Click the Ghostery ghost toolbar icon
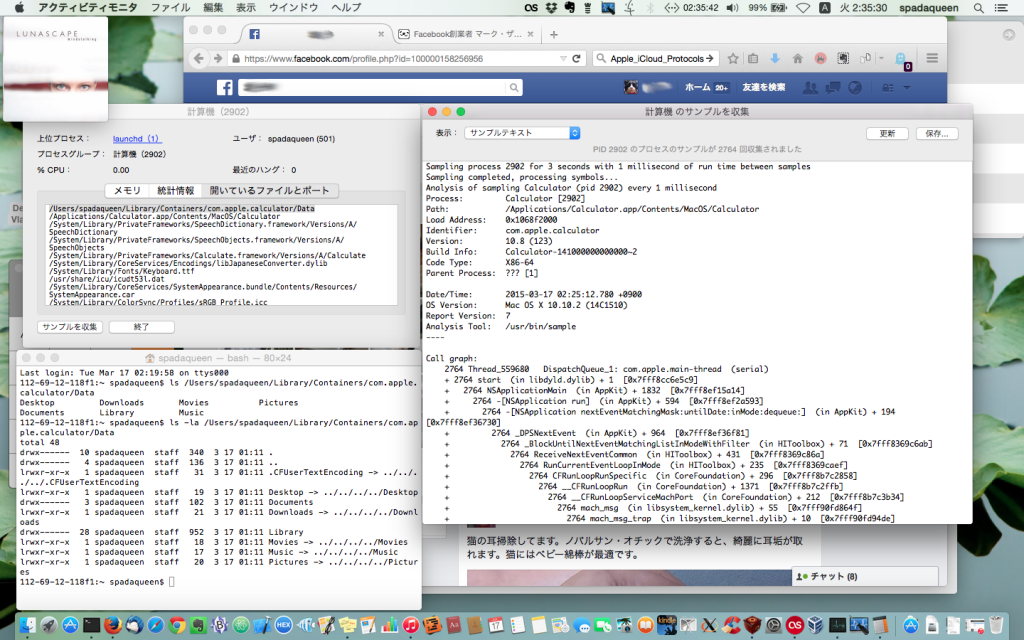The height and width of the screenshot is (640, 1024). tap(901, 59)
